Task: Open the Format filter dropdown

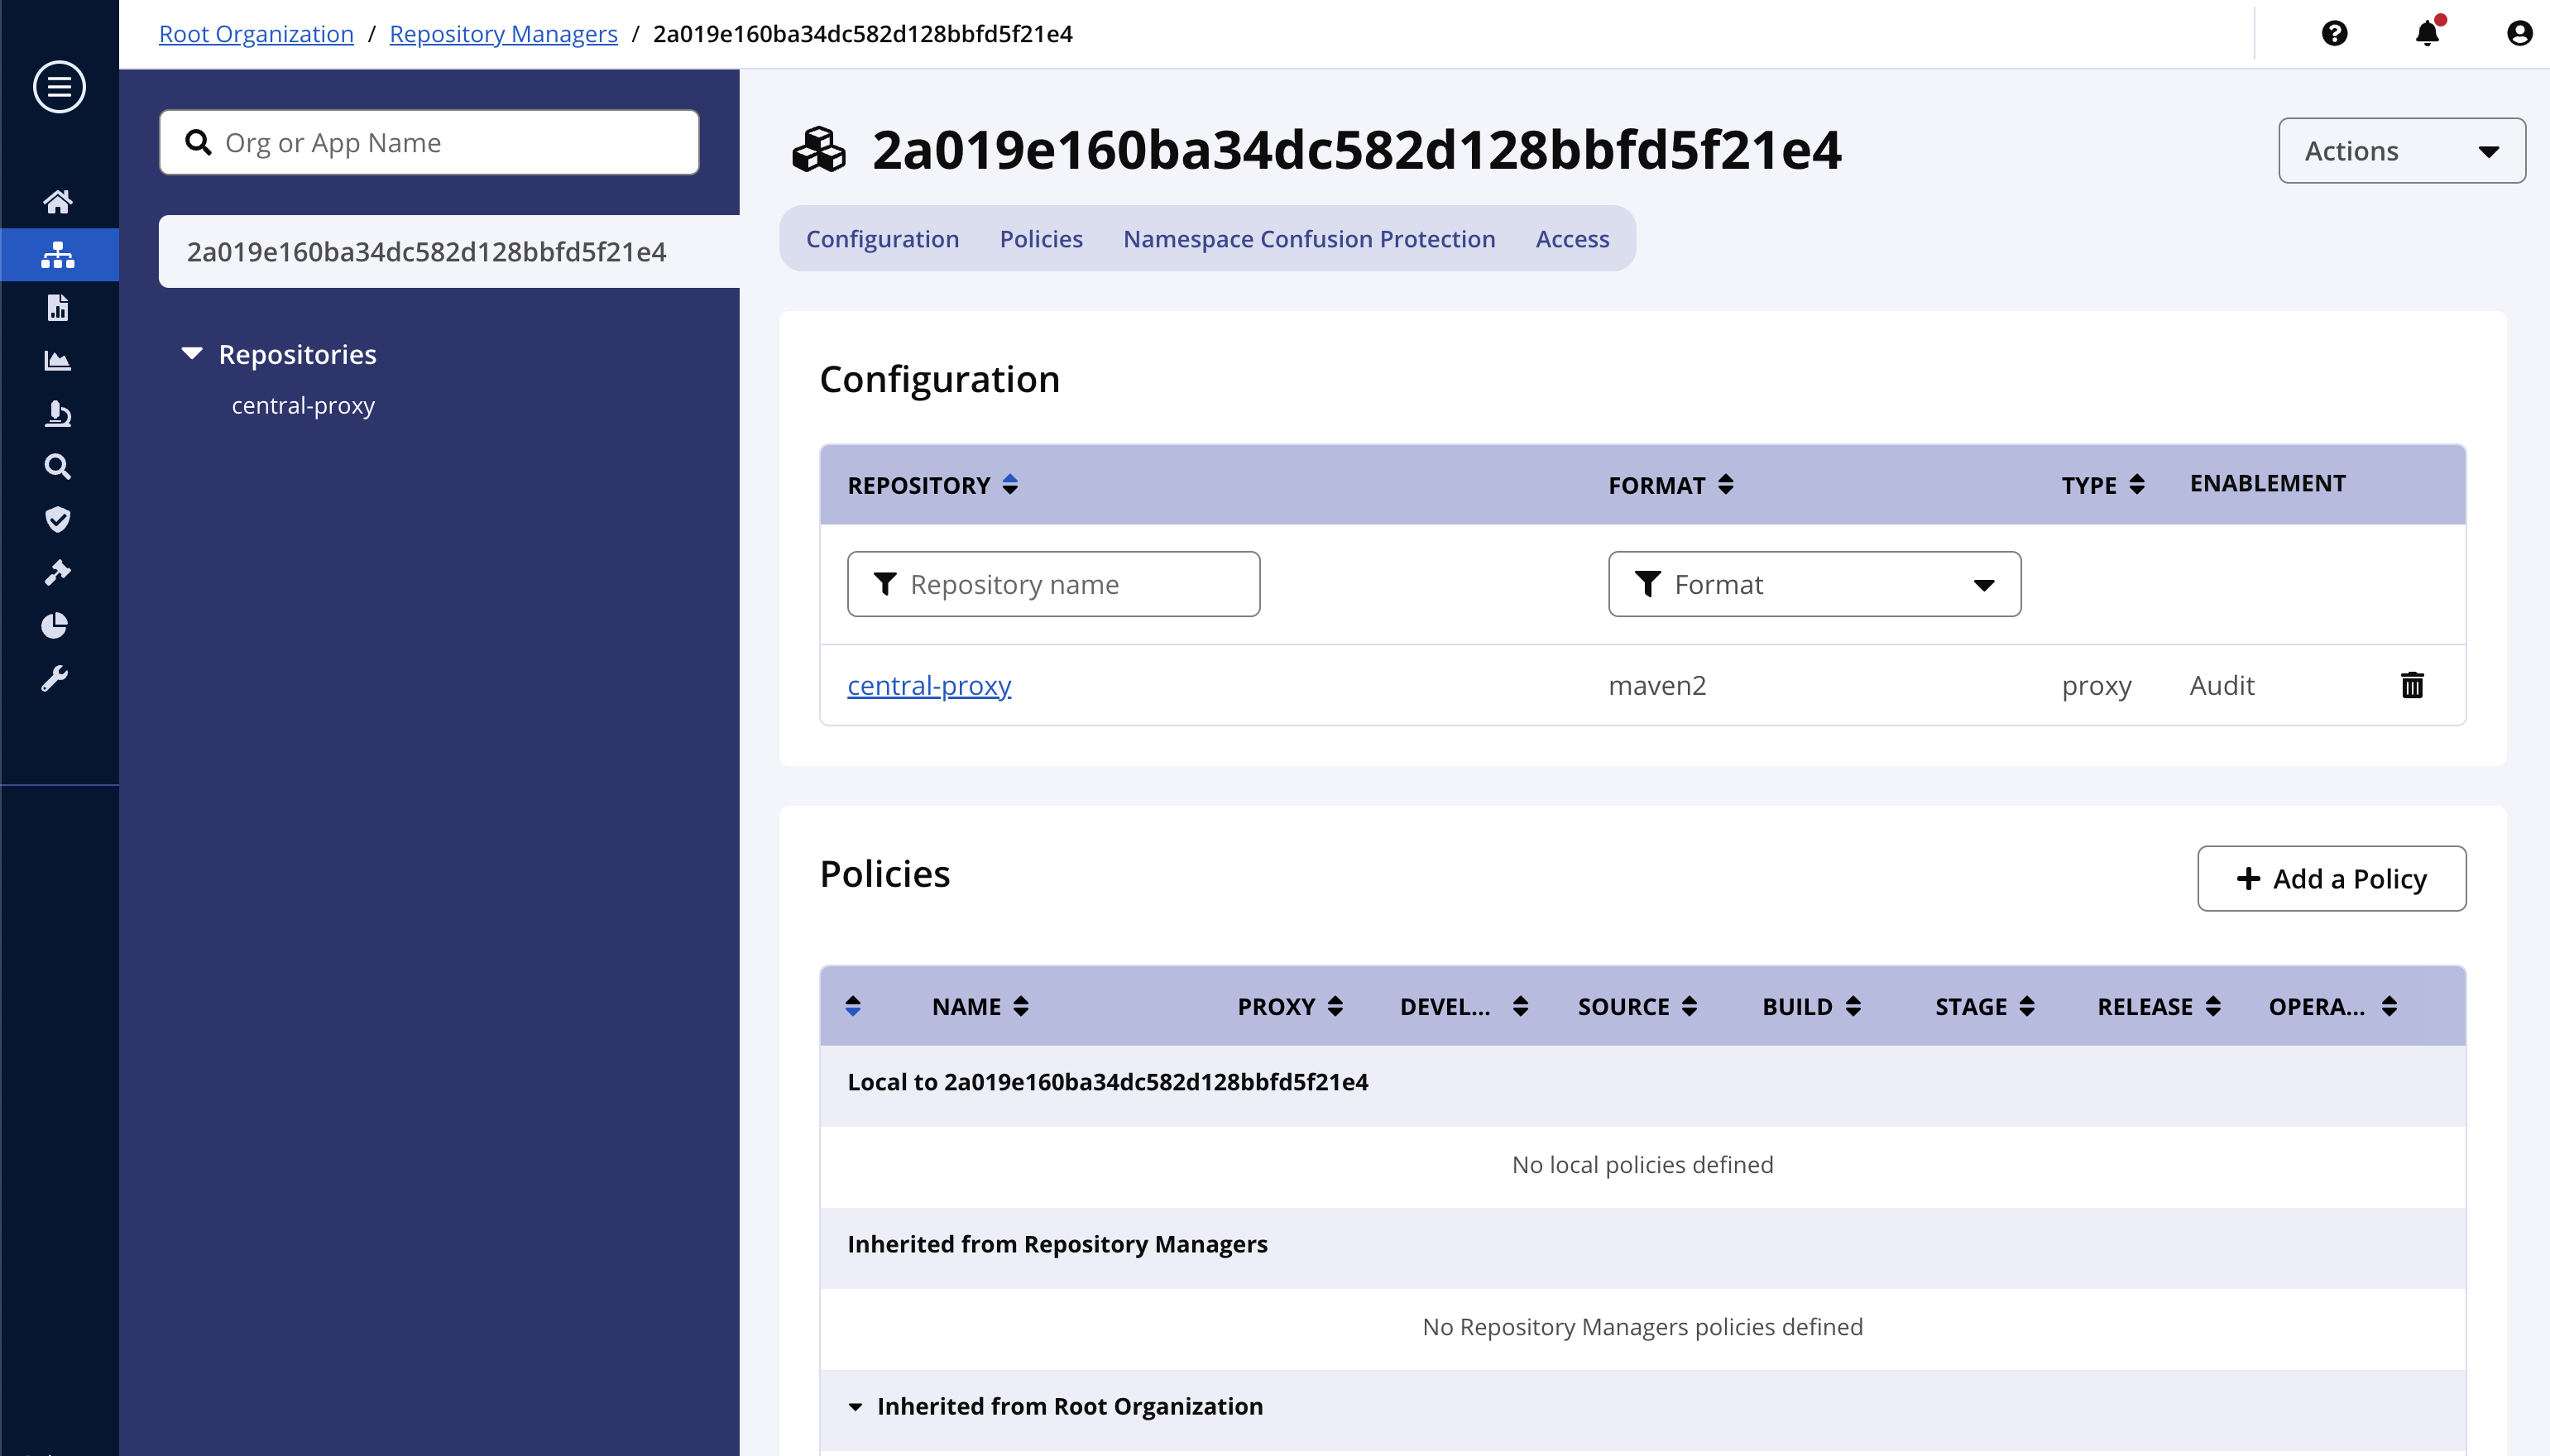Action: [x=1814, y=584]
